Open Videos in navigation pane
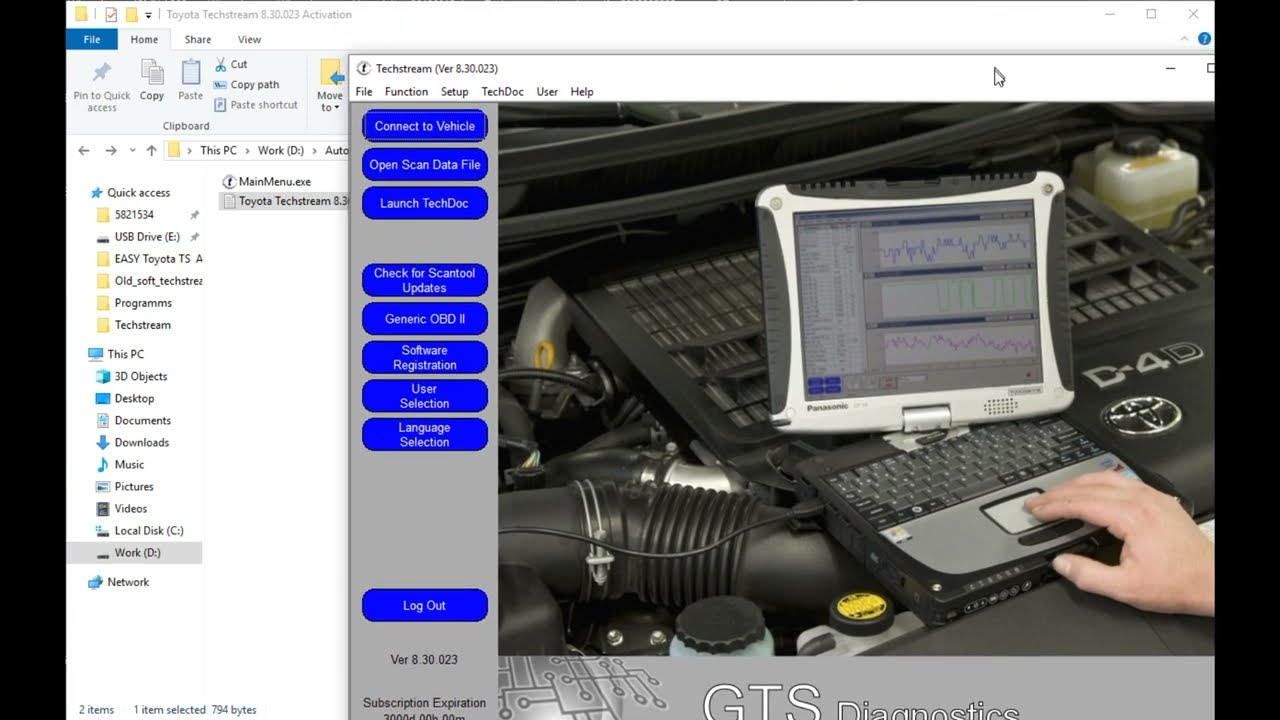 (x=130, y=509)
